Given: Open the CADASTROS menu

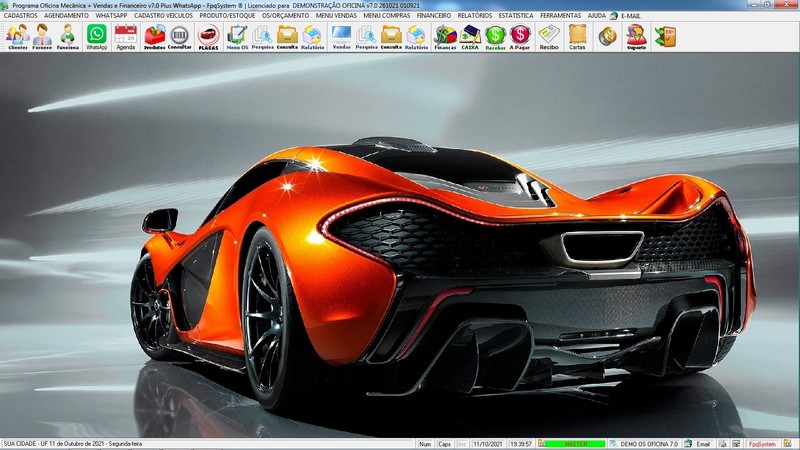Looking at the screenshot, I should pyautogui.click(x=20, y=16).
